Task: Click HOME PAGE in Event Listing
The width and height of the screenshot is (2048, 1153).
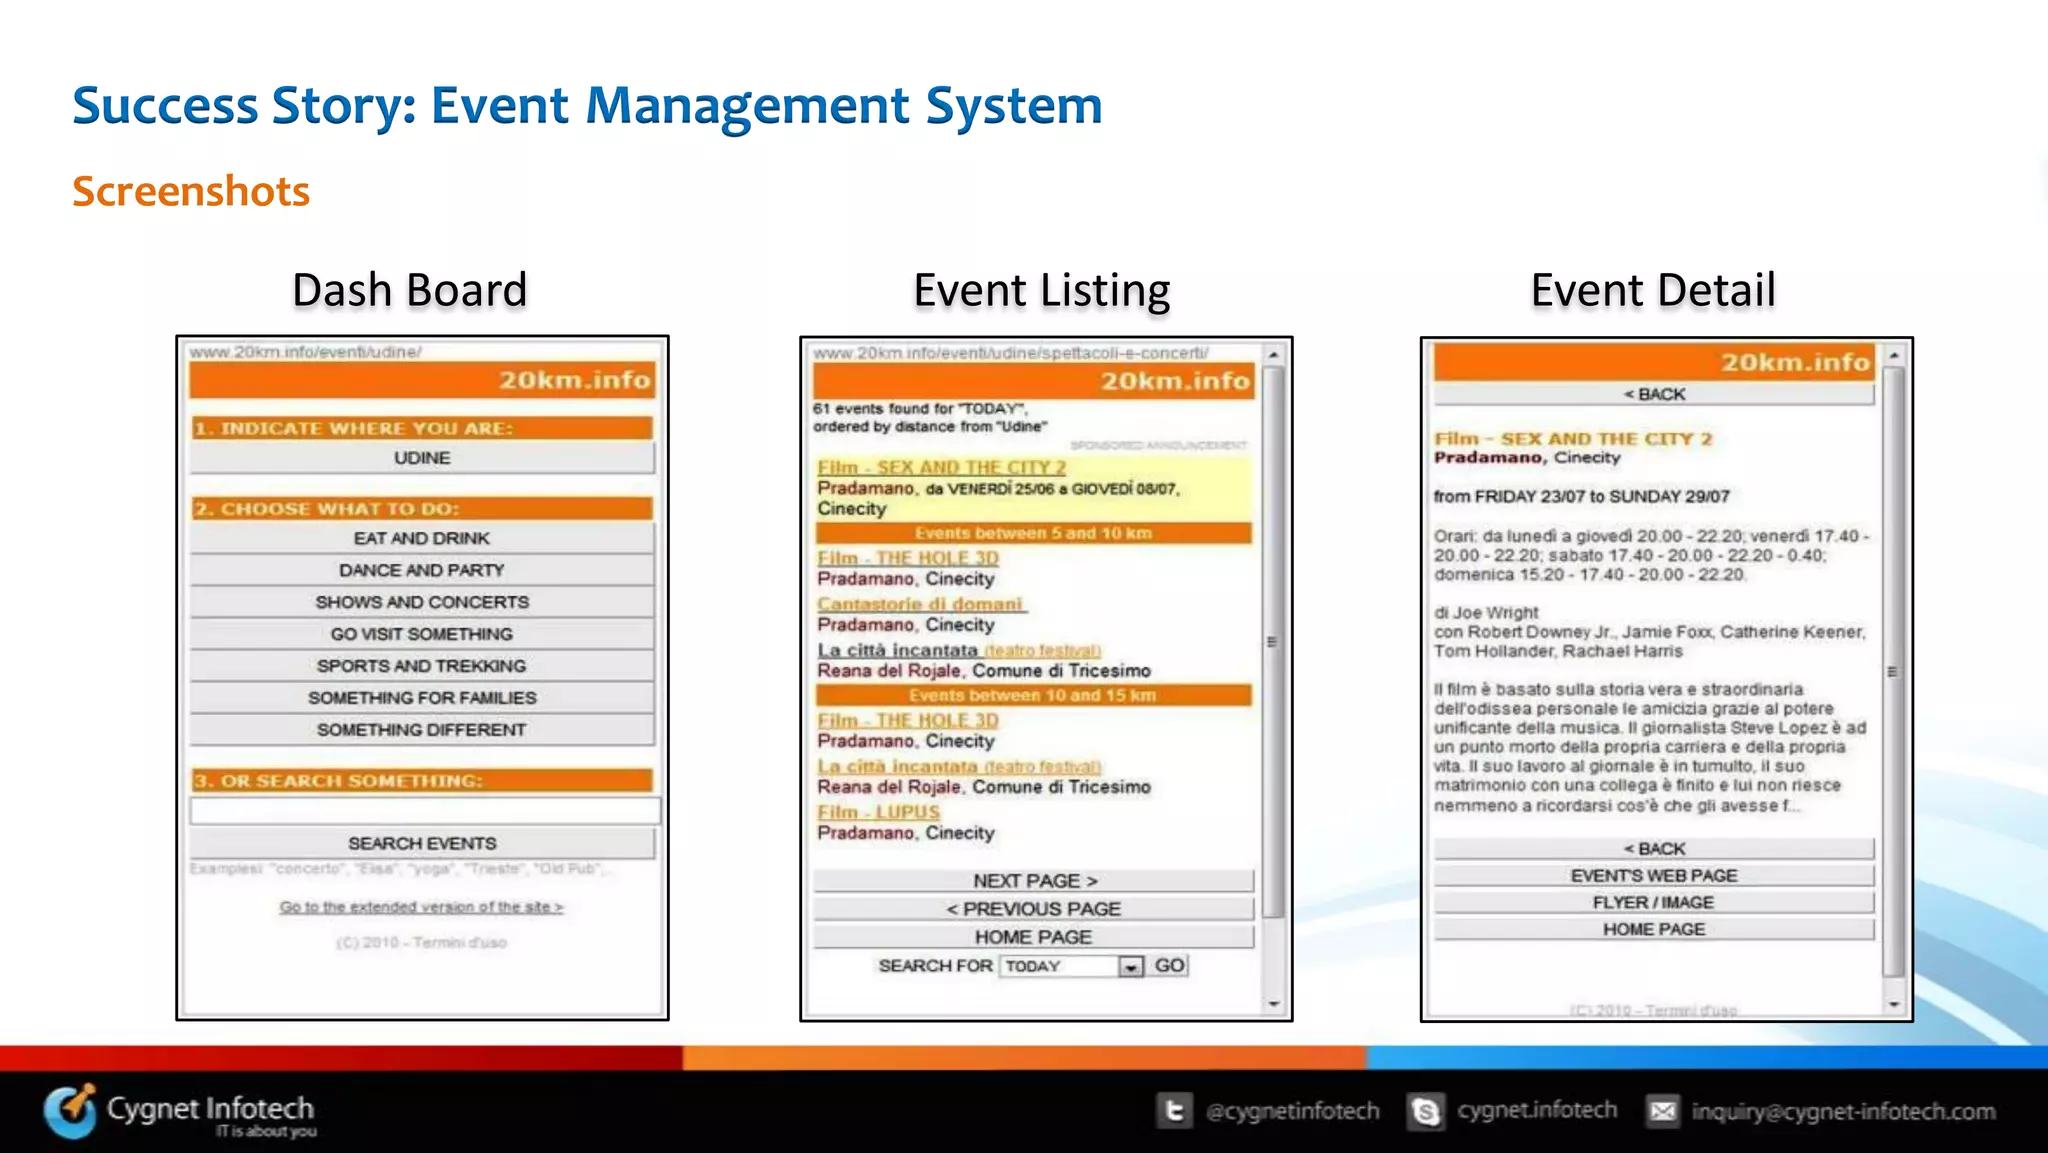Action: pos(1033,937)
